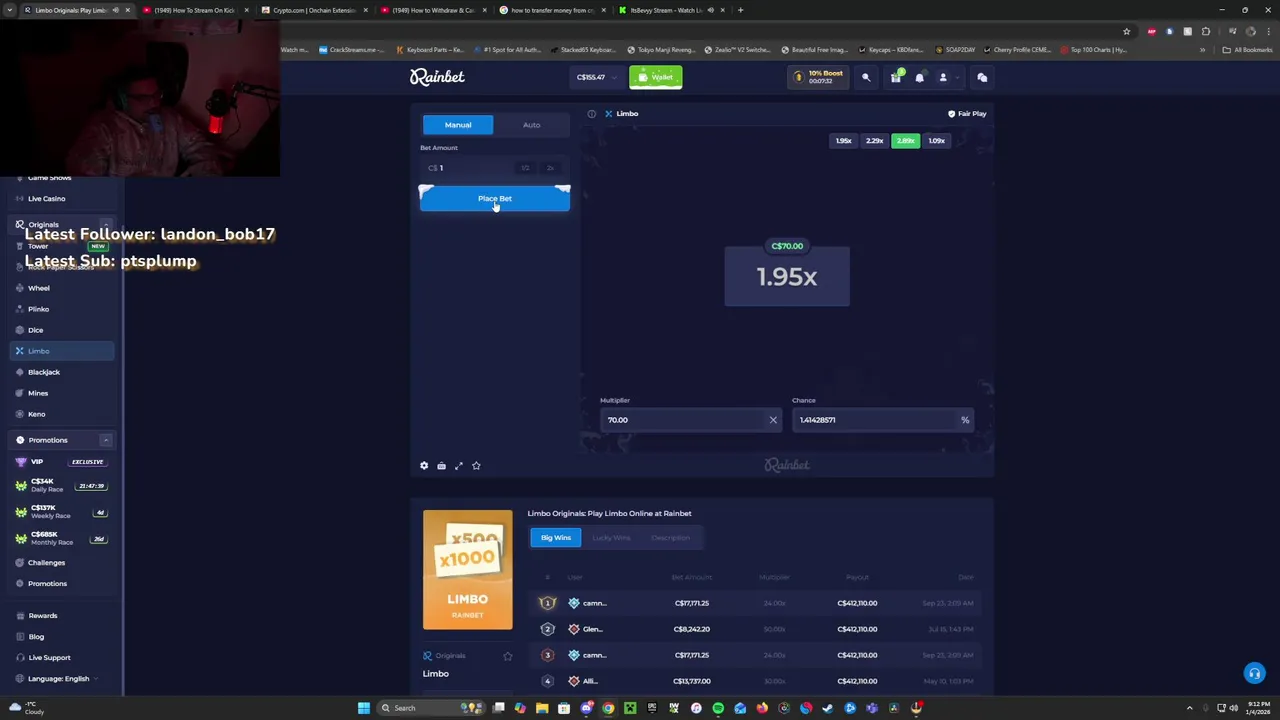Select the Description tab

(x=670, y=538)
